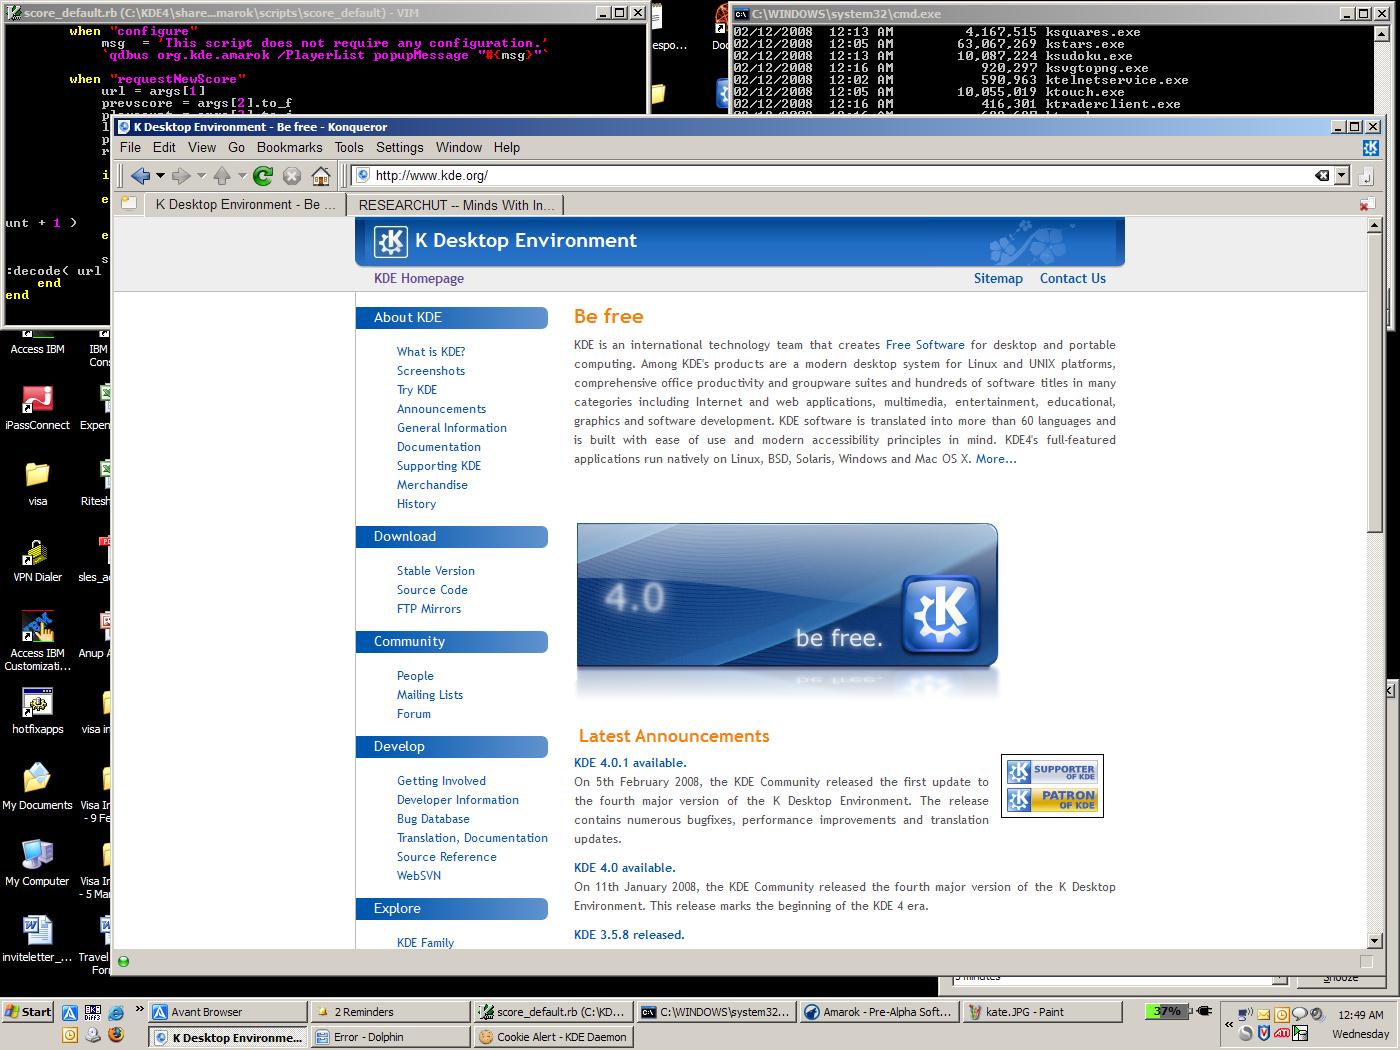This screenshot has height=1050, width=1400.
Task: Select the inviteletter Word document icon
Action: coord(37,938)
